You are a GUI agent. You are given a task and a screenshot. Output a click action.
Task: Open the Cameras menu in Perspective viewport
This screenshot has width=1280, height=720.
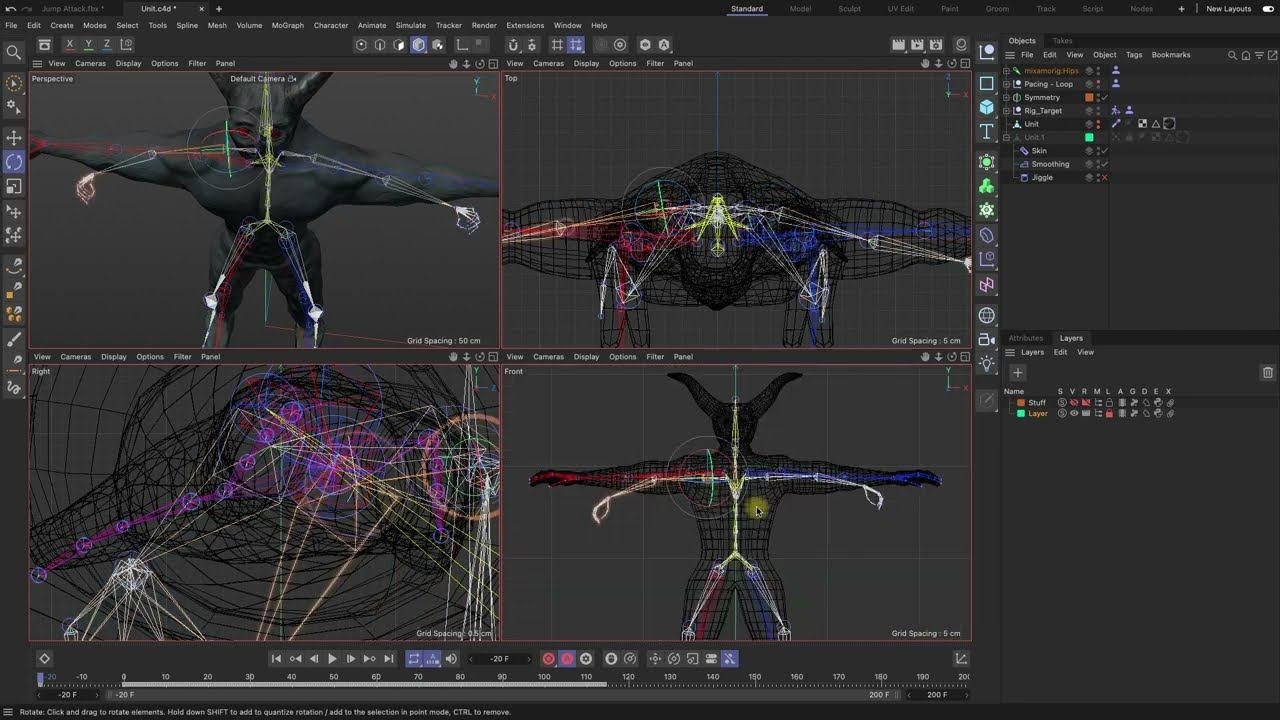tap(90, 64)
